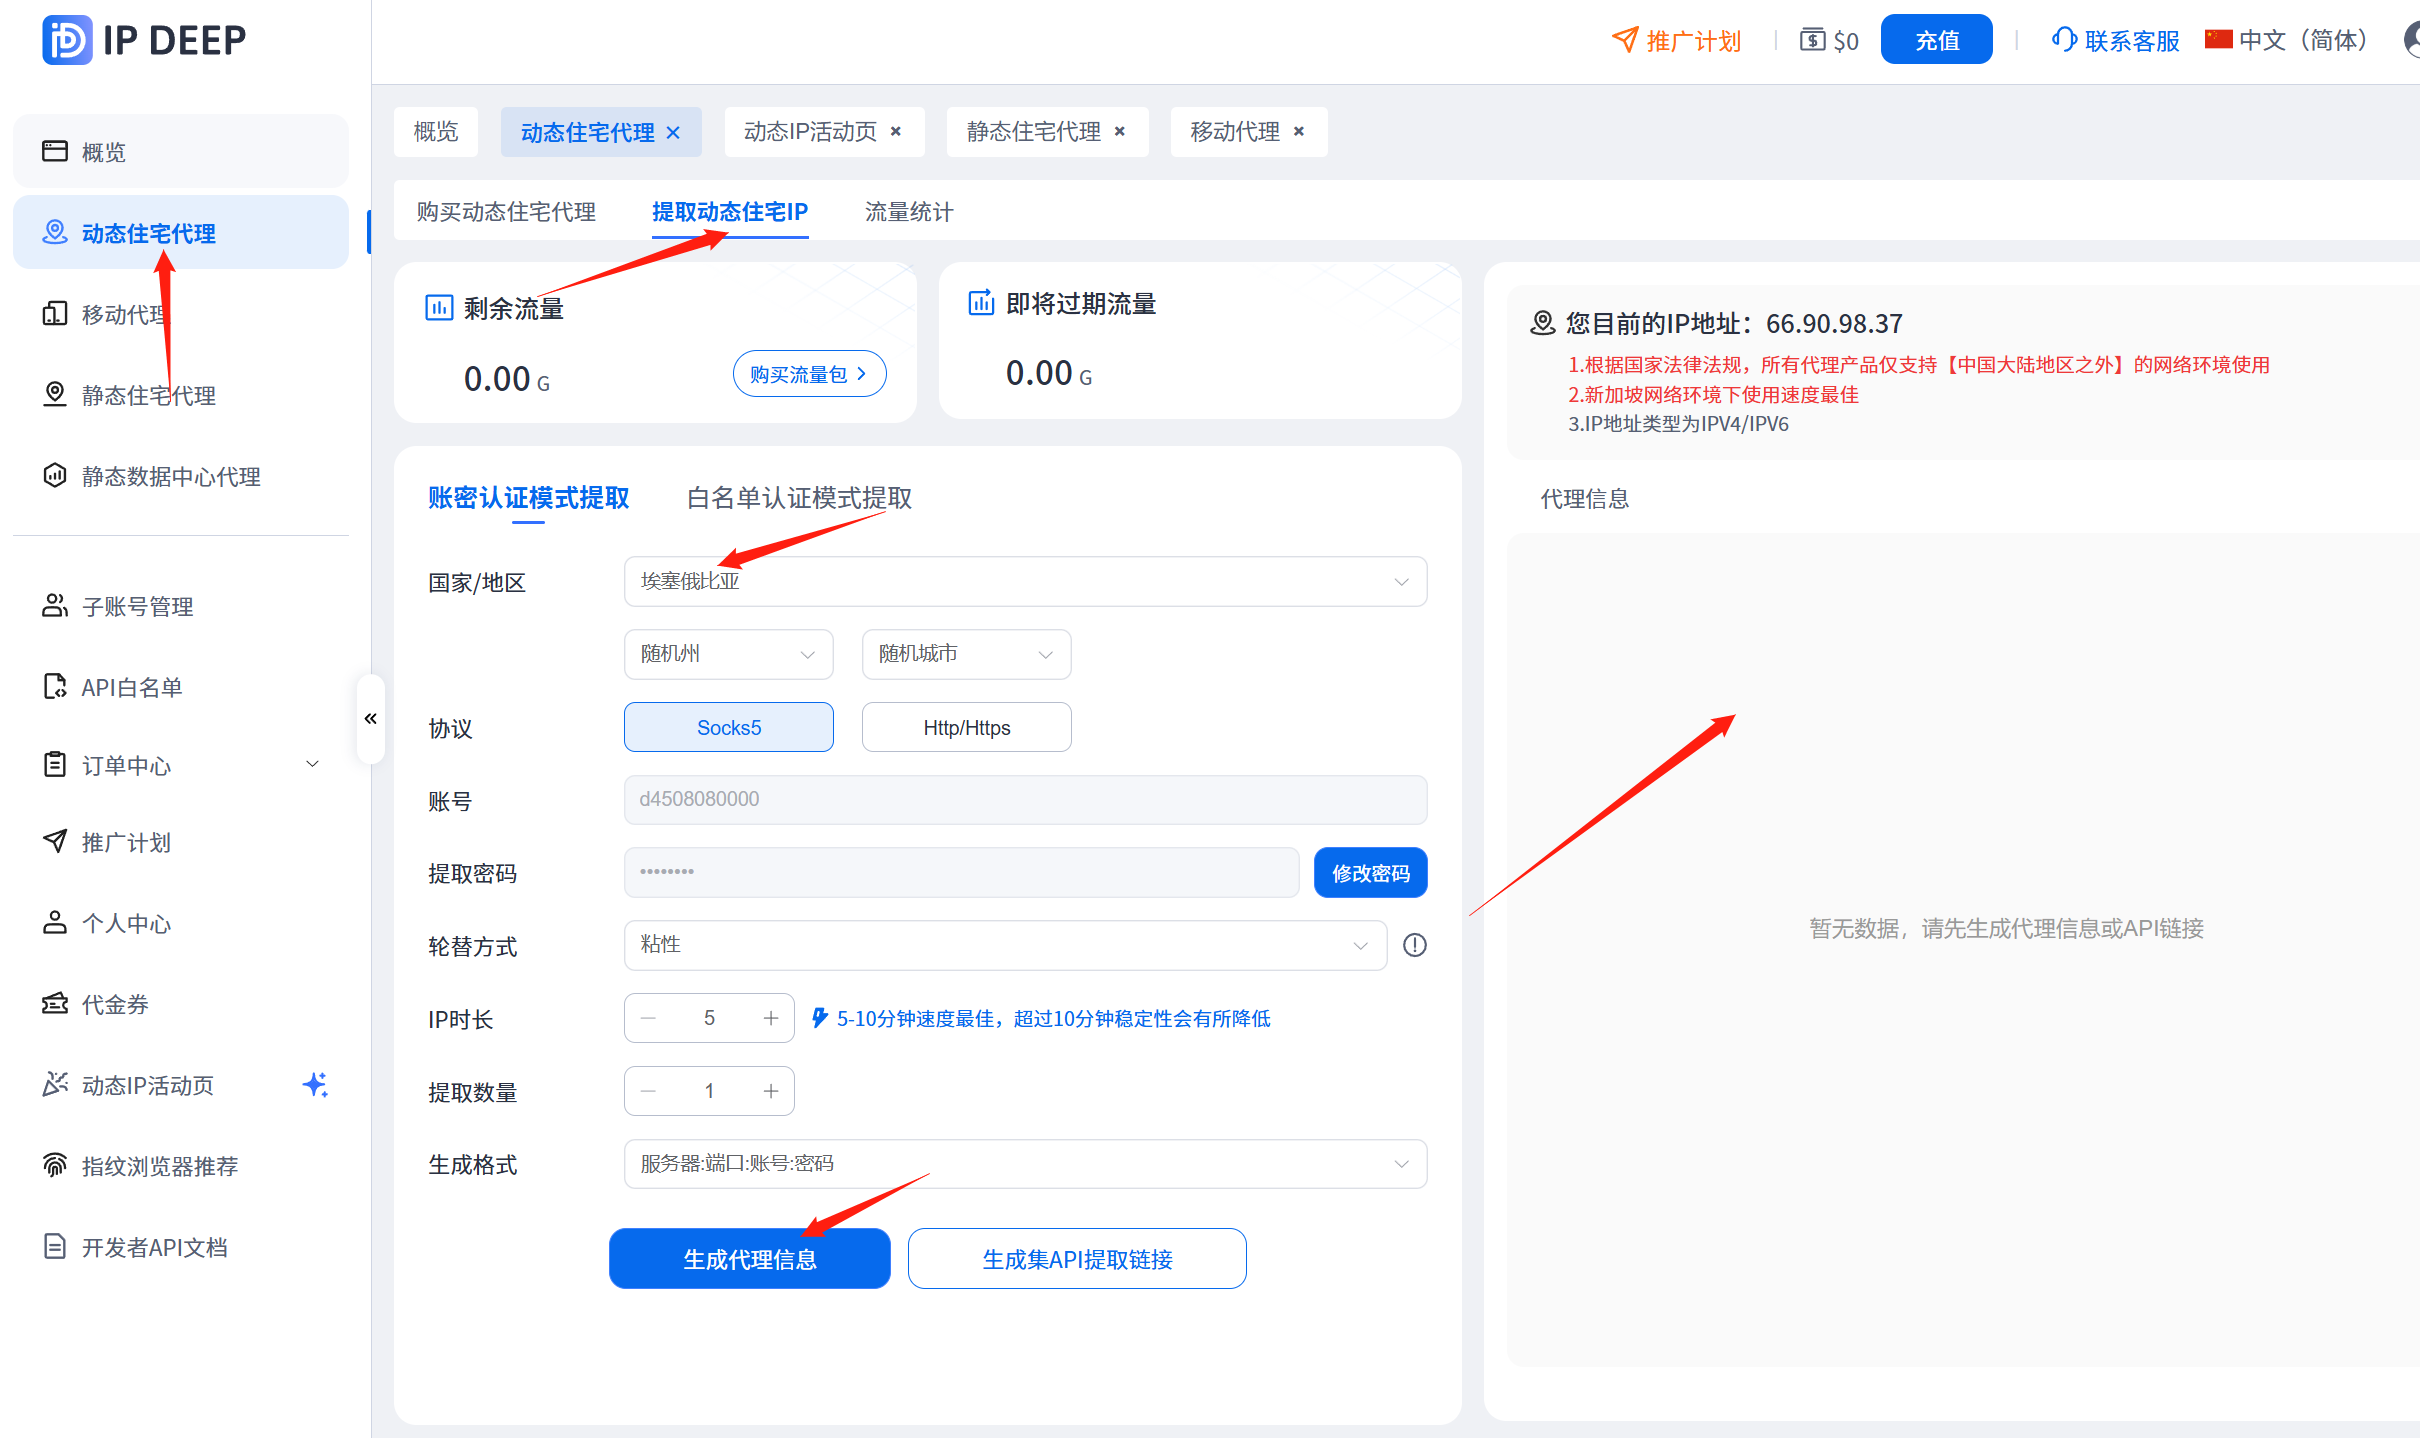Open the 购买动态住宅代理 sub-tab
The height and width of the screenshot is (1438, 2420).
click(x=506, y=212)
